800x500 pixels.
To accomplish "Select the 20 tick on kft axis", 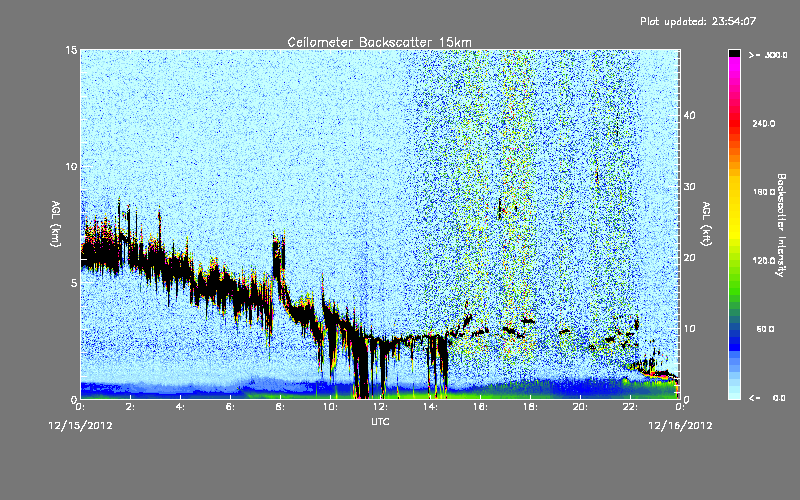I will 689,258.
